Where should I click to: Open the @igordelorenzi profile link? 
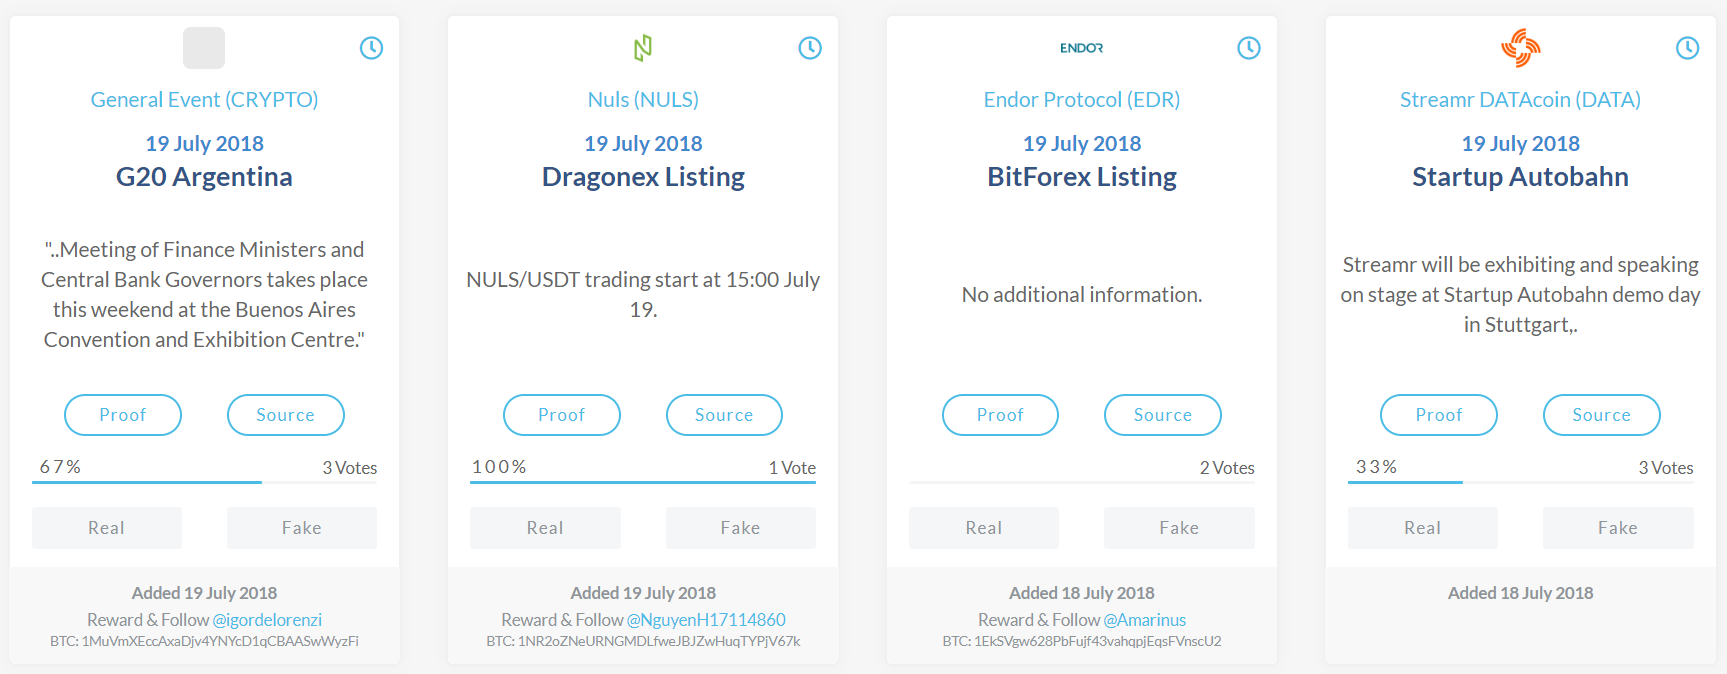tap(267, 620)
